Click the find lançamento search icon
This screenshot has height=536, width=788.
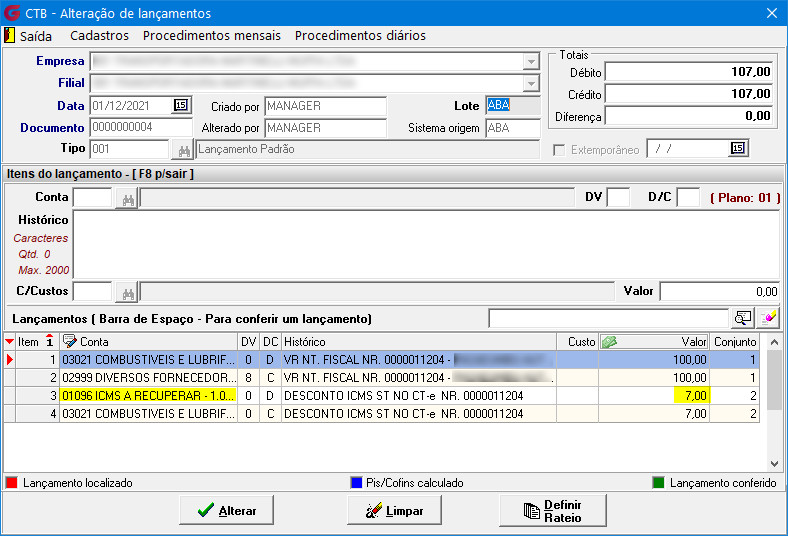click(743, 318)
